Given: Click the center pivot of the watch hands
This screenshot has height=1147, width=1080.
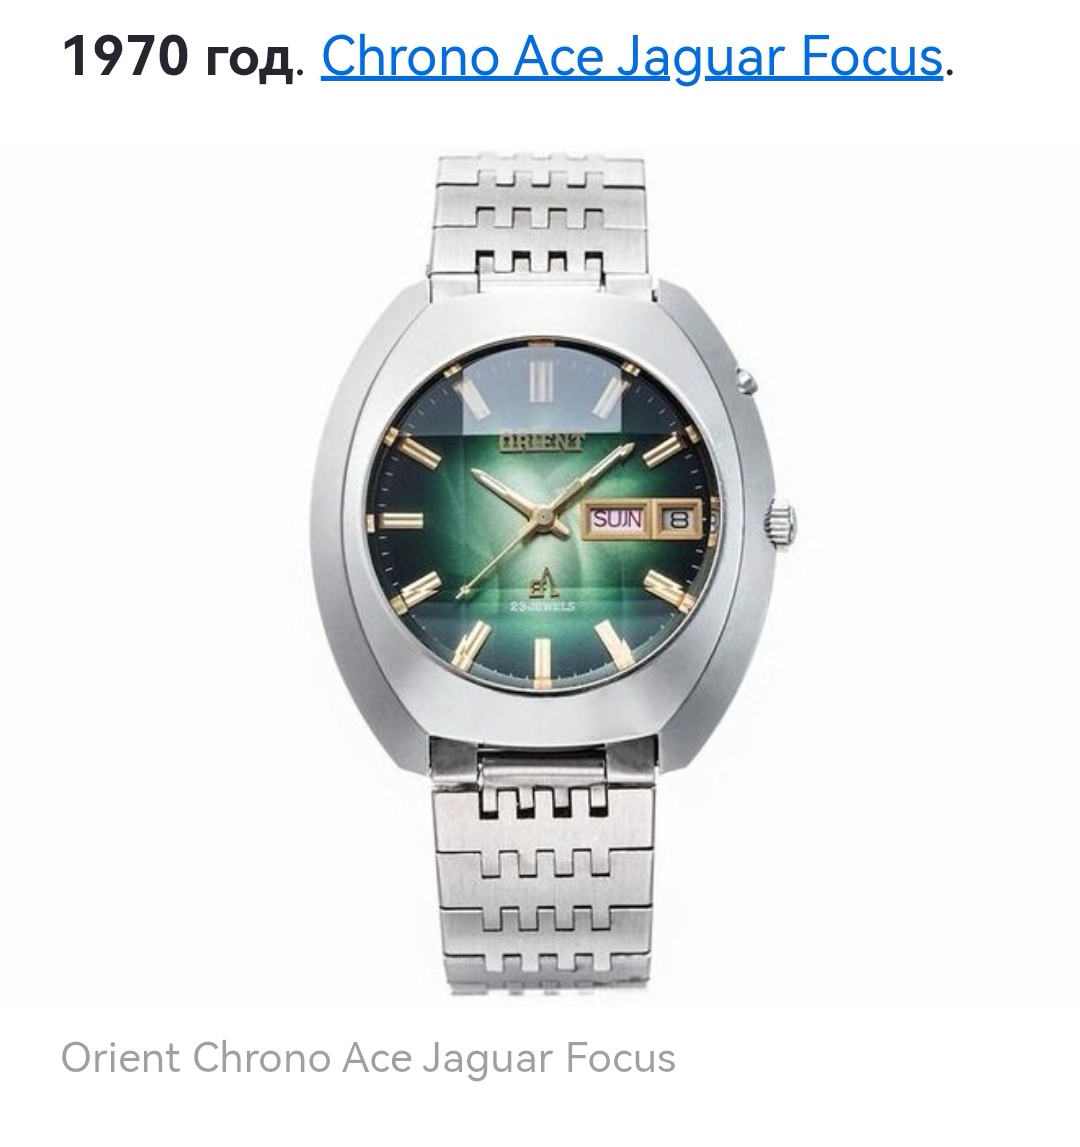Looking at the screenshot, I should [543, 517].
